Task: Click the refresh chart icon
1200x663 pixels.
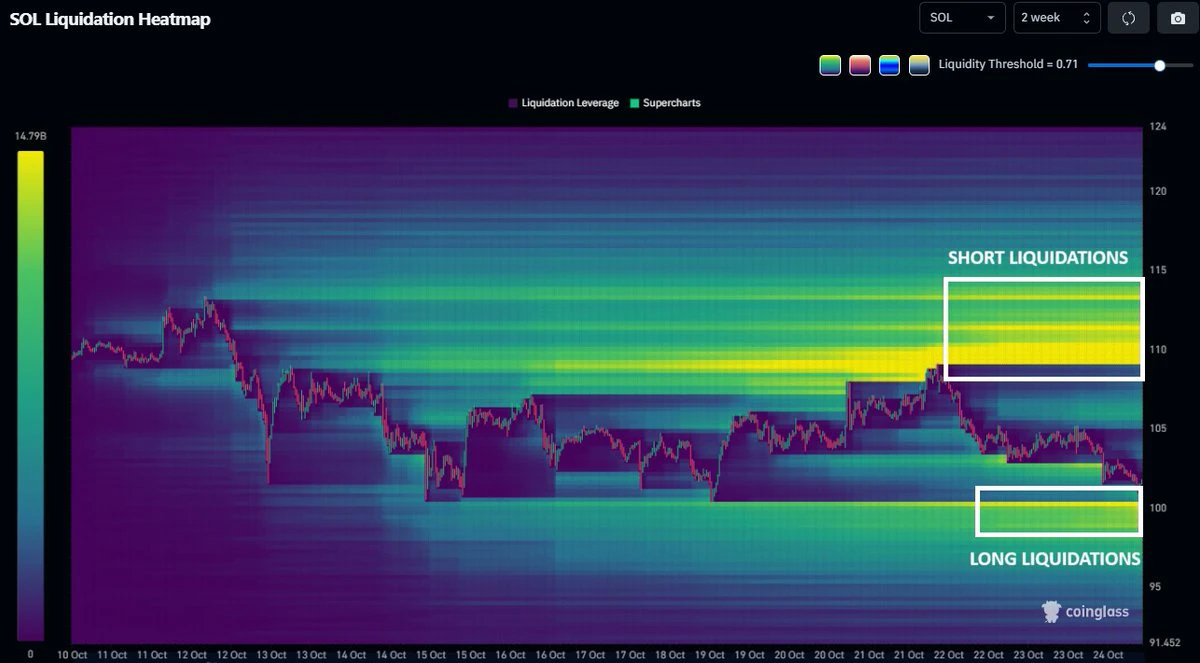Action: 1129,18
